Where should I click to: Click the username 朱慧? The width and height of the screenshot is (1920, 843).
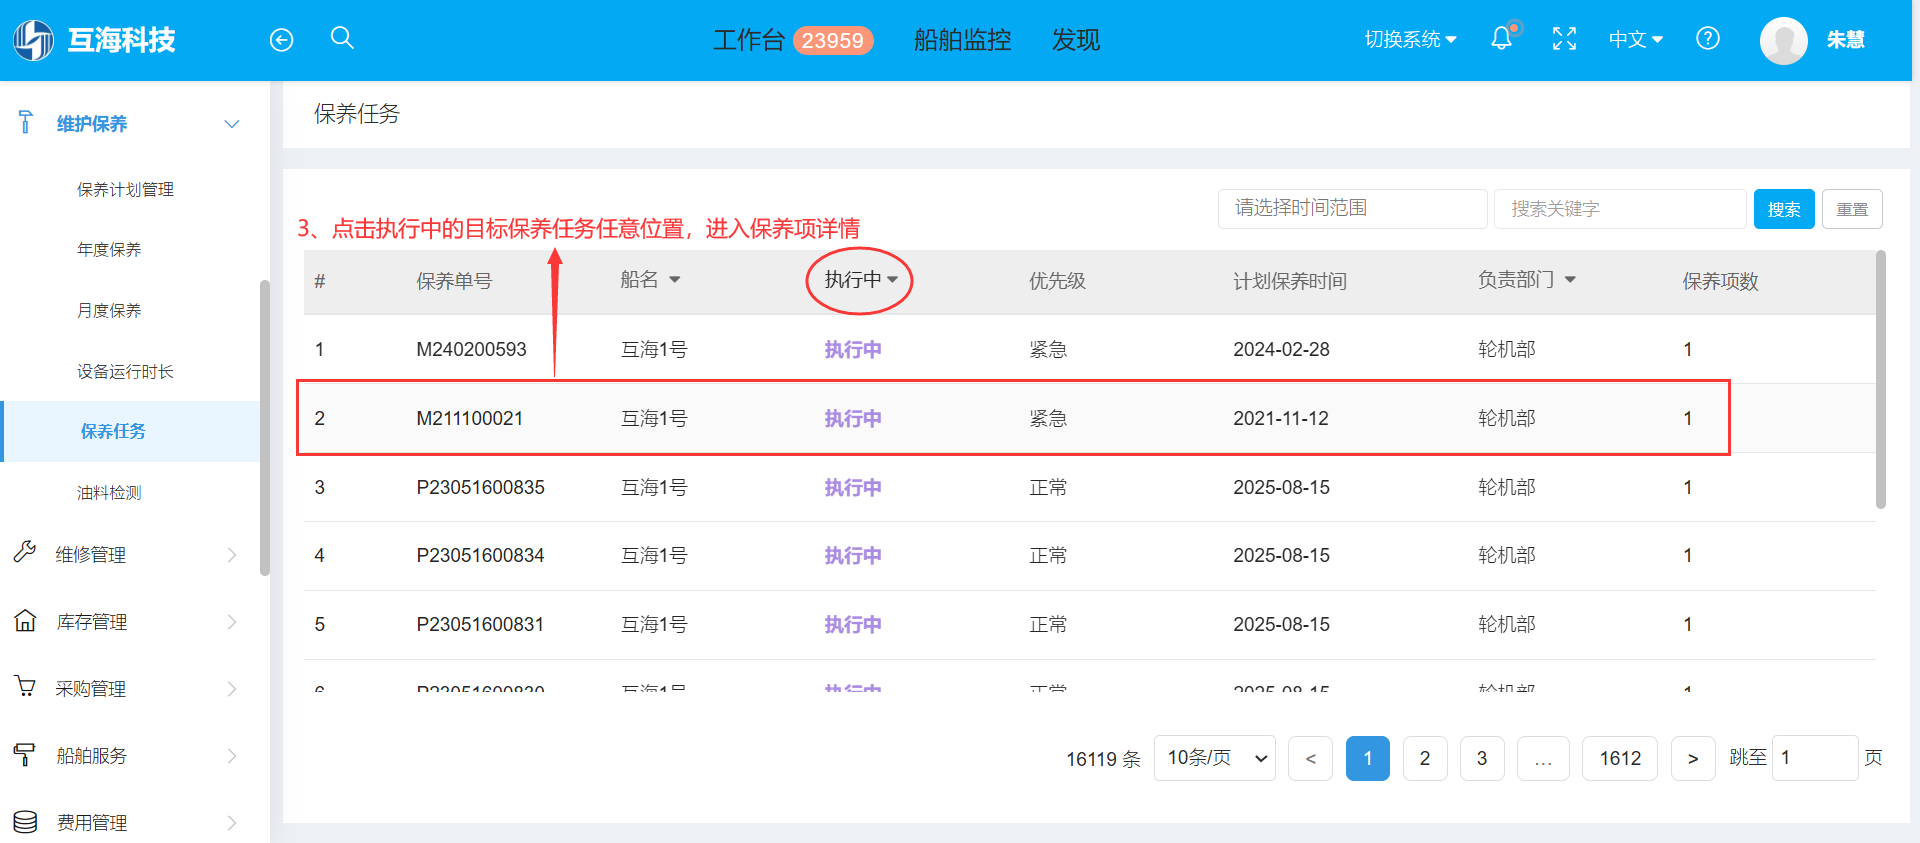click(x=1846, y=40)
